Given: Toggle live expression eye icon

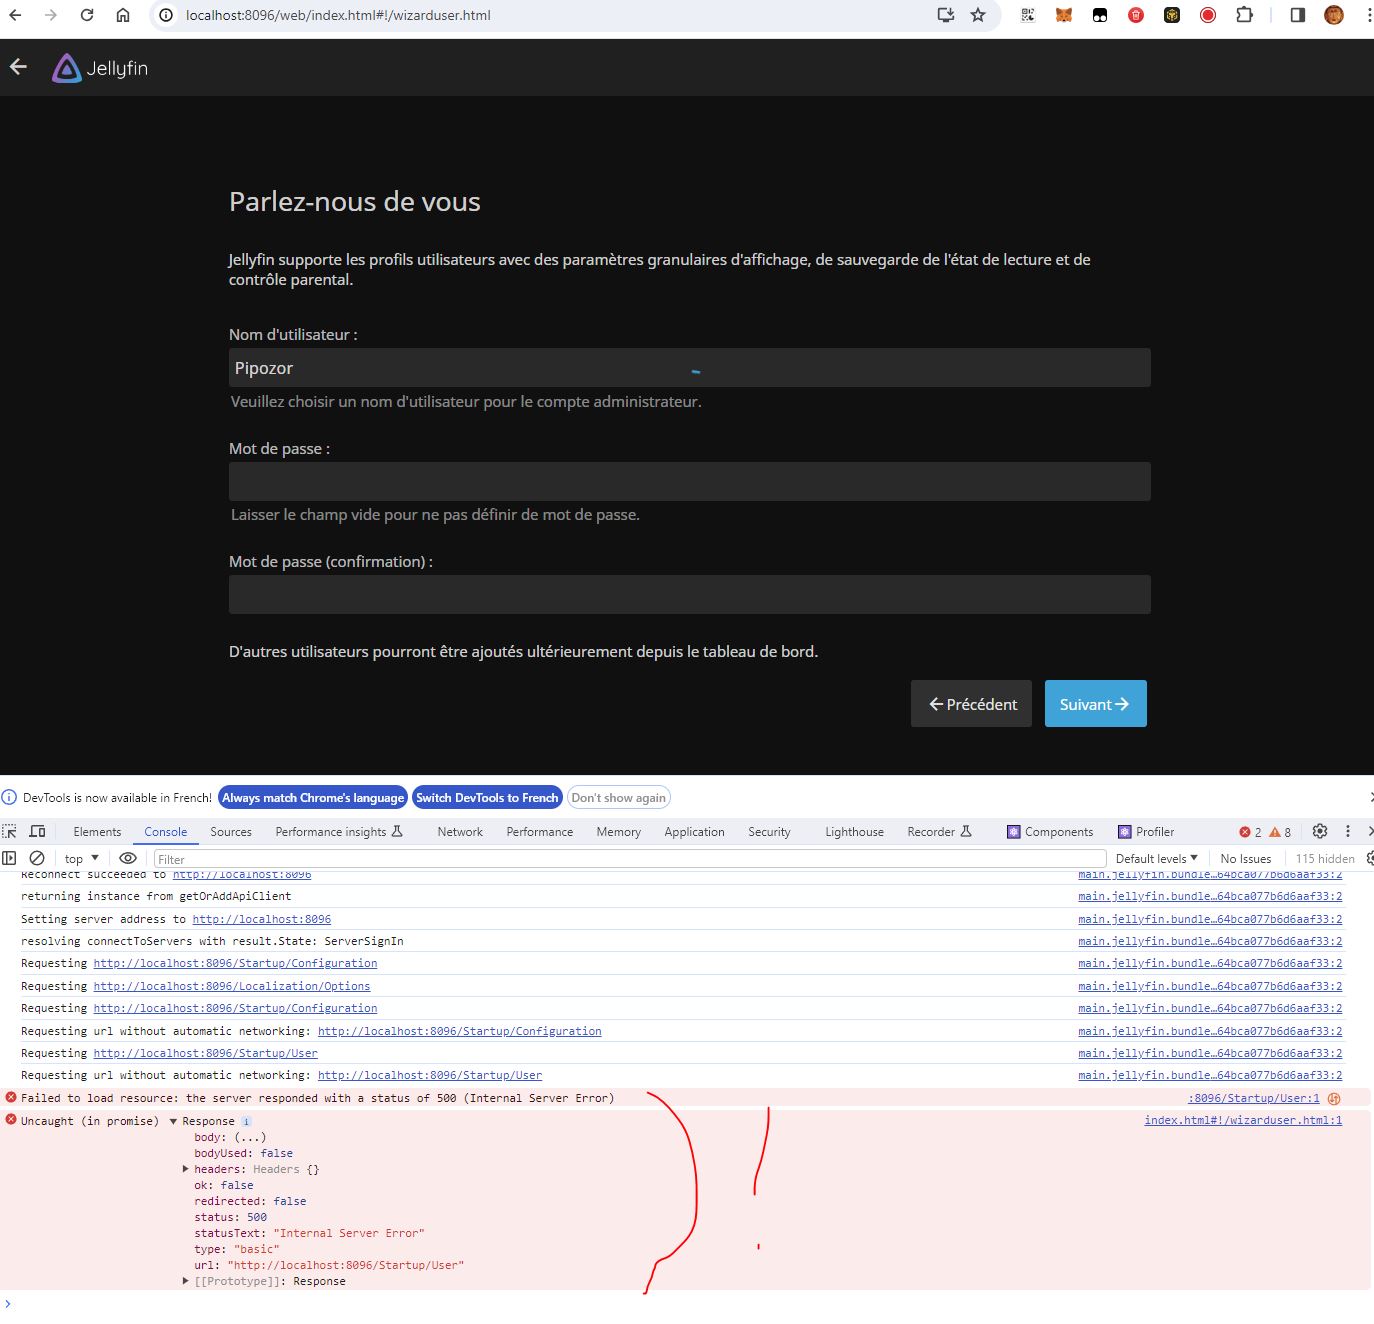Looking at the screenshot, I should [128, 858].
